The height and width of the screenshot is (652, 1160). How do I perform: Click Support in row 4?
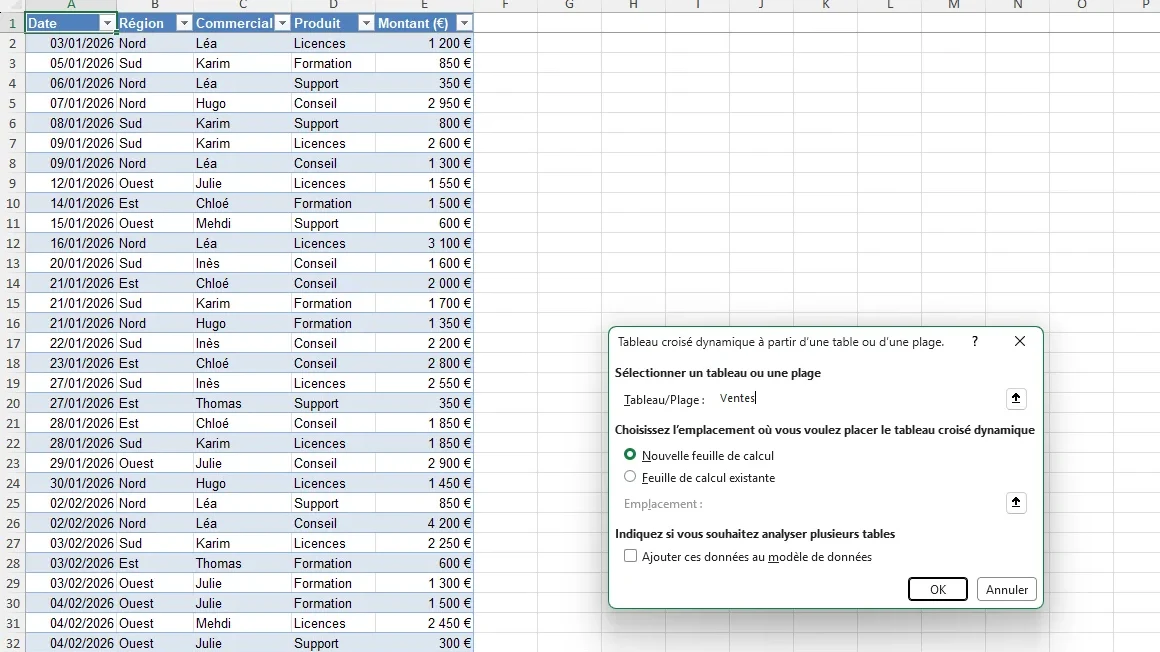(x=333, y=84)
